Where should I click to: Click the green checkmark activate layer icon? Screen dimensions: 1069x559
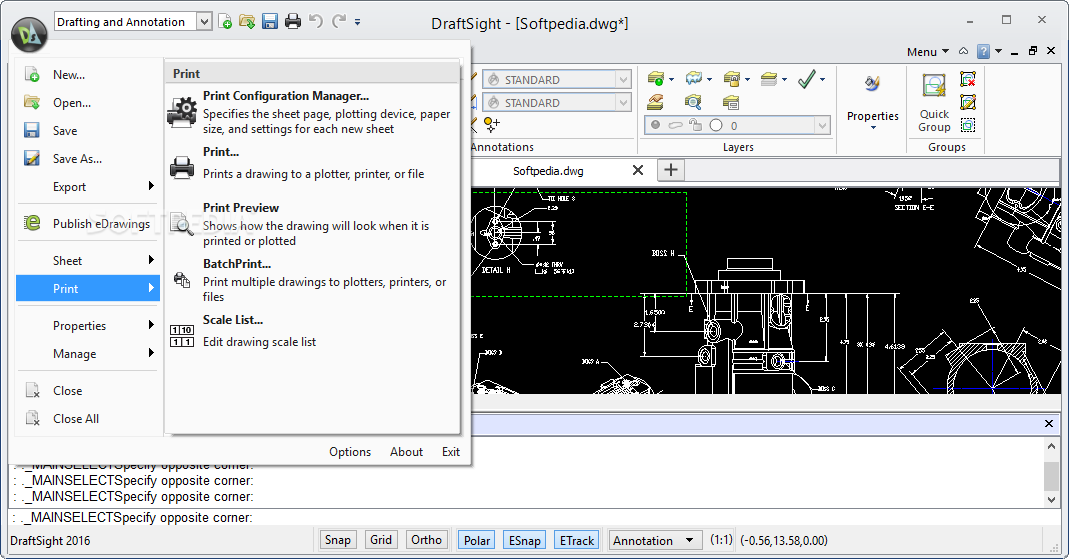coord(807,79)
